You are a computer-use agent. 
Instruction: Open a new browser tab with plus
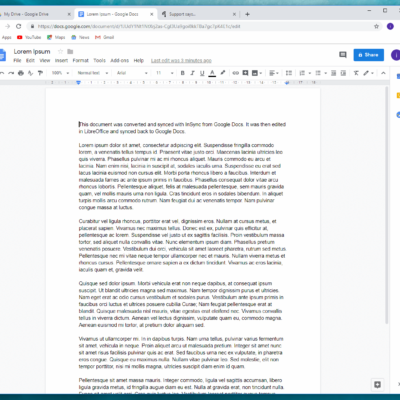point(247,14)
